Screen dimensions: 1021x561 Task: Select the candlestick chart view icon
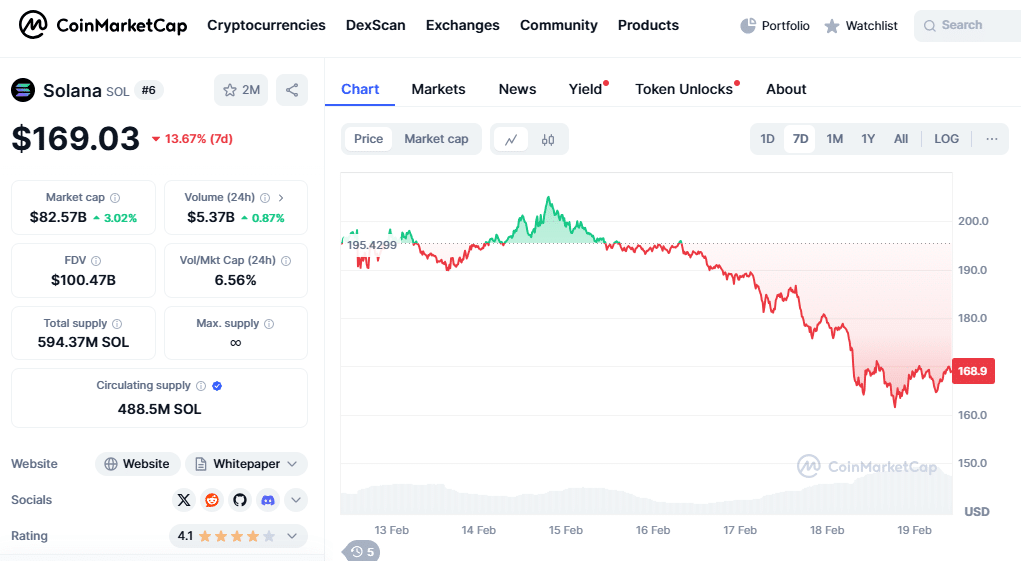(548, 139)
